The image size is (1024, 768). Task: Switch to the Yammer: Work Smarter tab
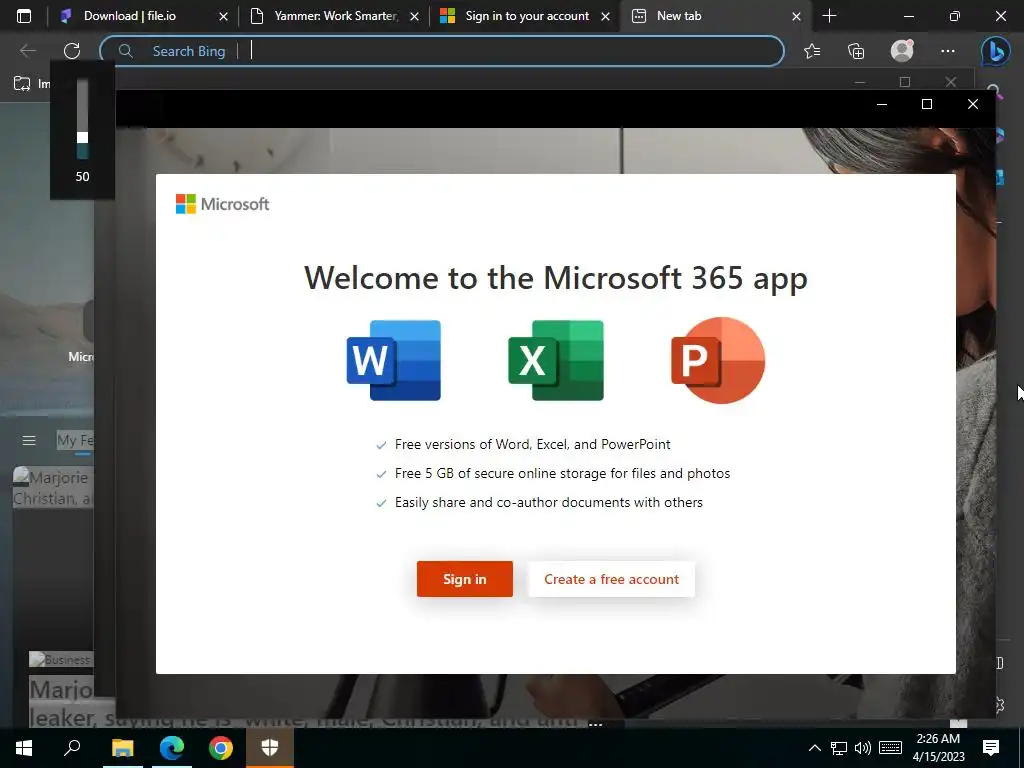[x=336, y=16]
